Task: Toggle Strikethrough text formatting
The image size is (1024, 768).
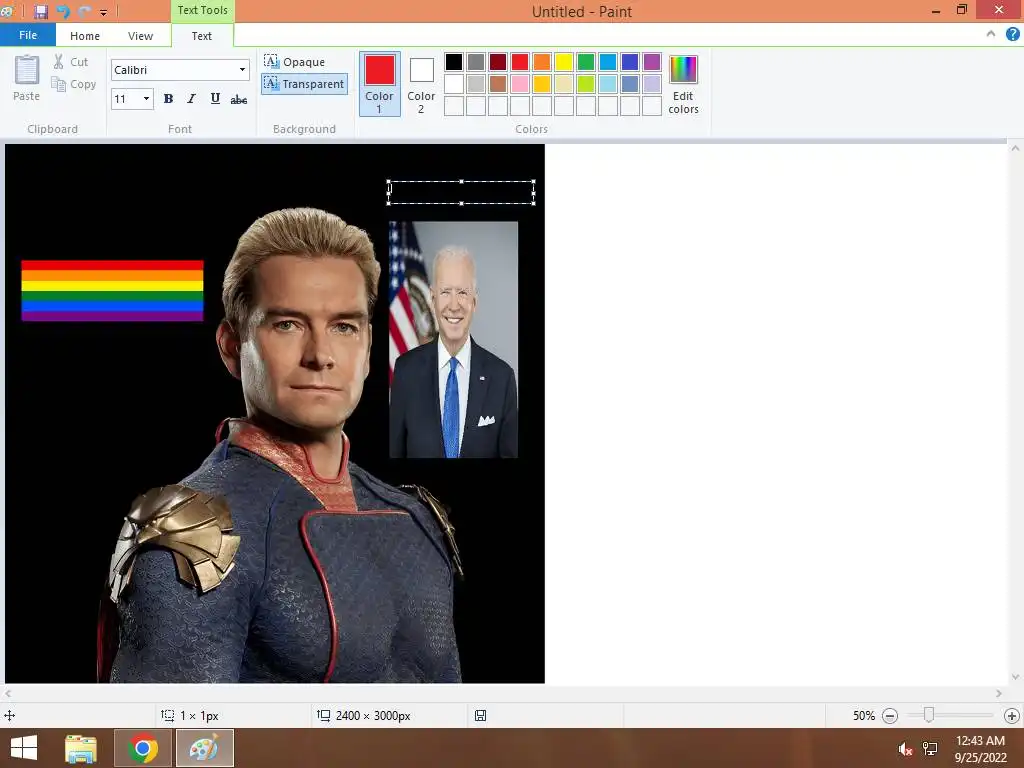Action: point(238,99)
